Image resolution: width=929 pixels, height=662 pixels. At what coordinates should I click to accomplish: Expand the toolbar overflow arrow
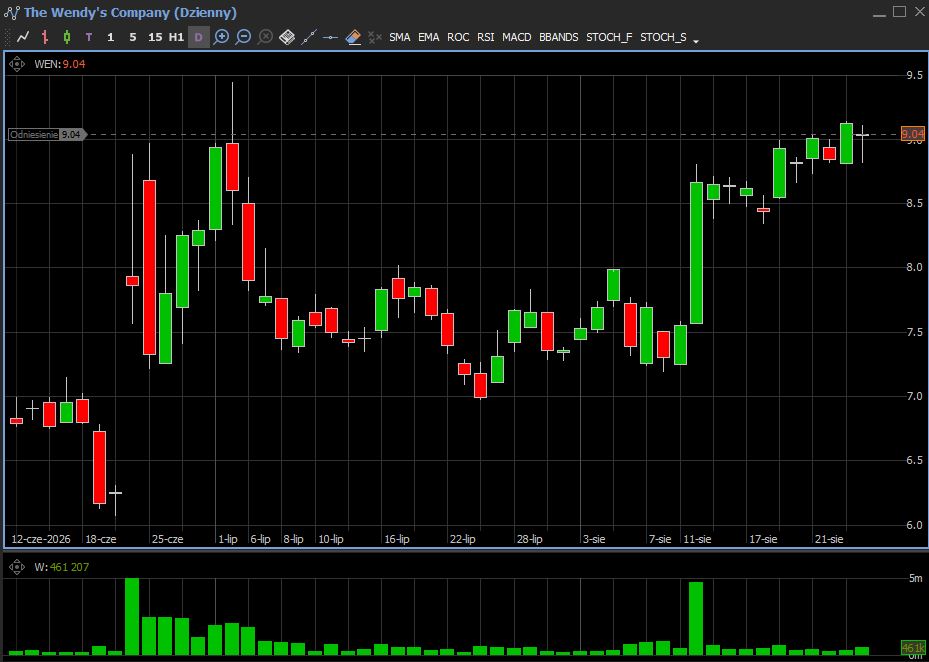[696, 41]
